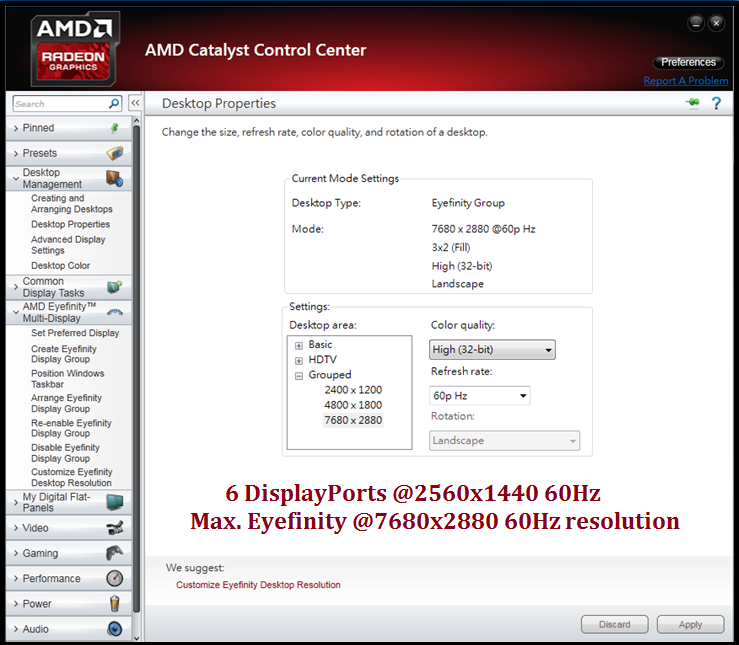The width and height of the screenshot is (739, 645).
Task: Close the Catalyst Control Center window
Action: (716, 23)
